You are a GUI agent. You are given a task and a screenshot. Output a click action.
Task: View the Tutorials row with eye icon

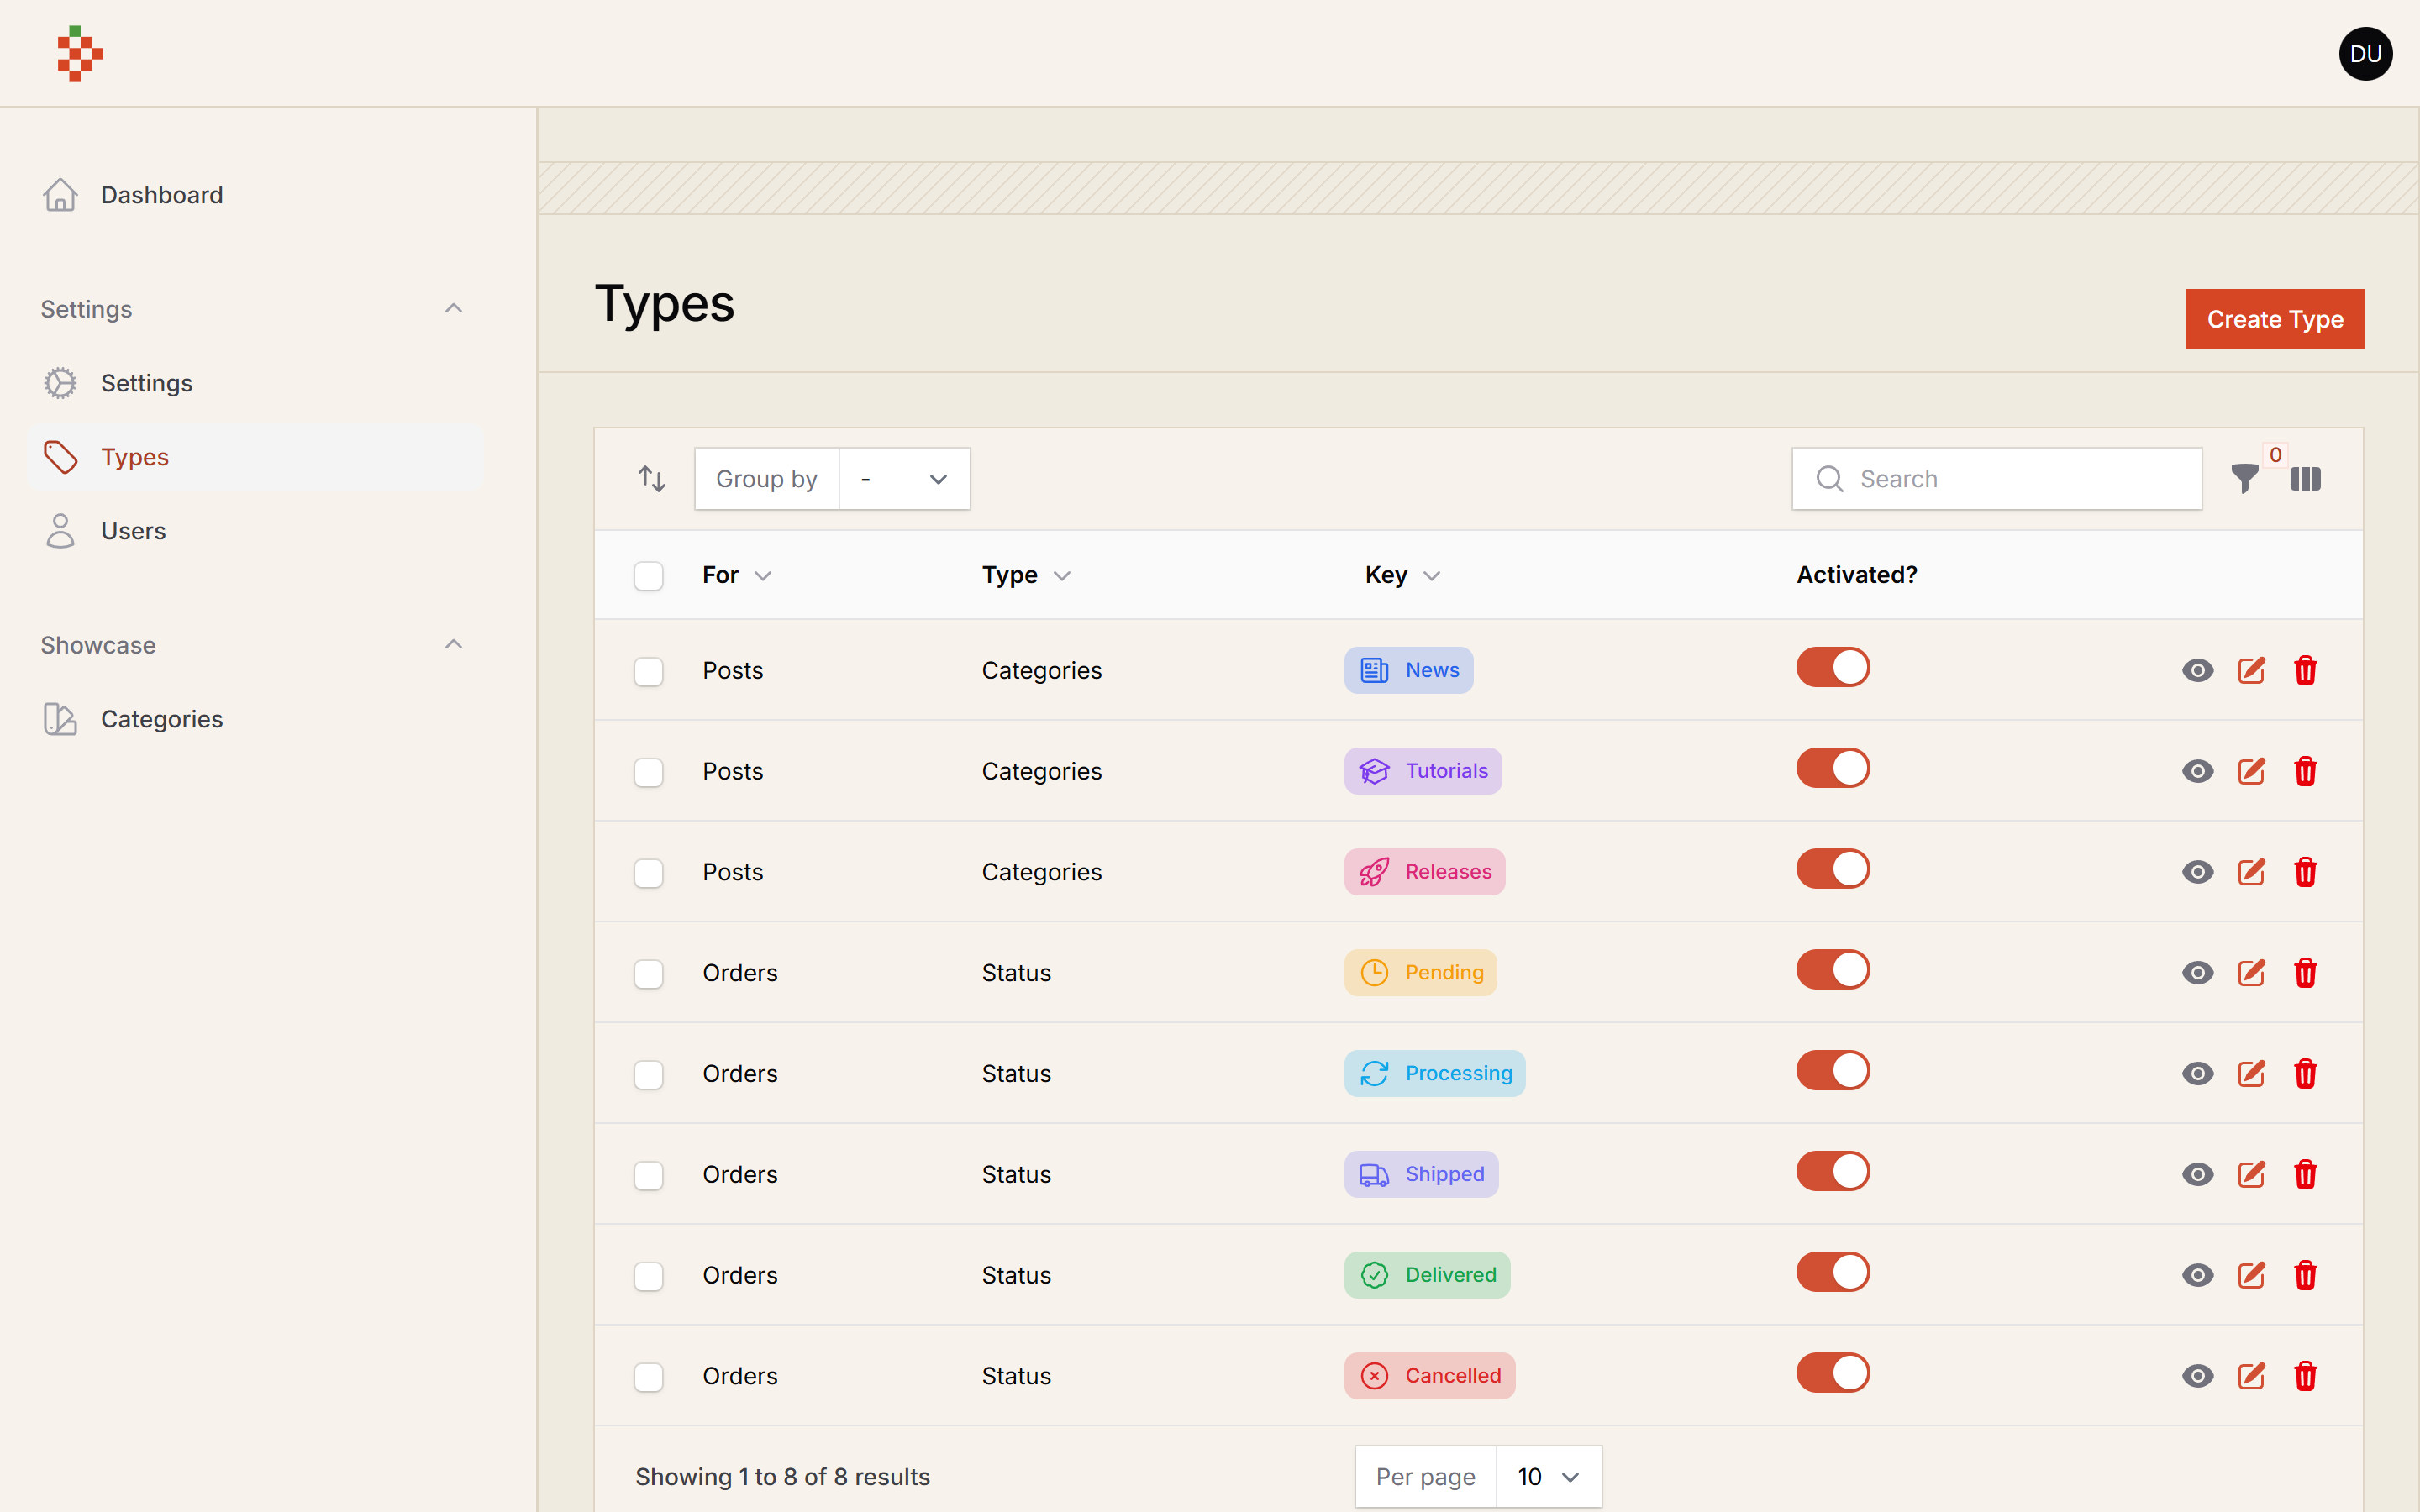(x=2197, y=771)
